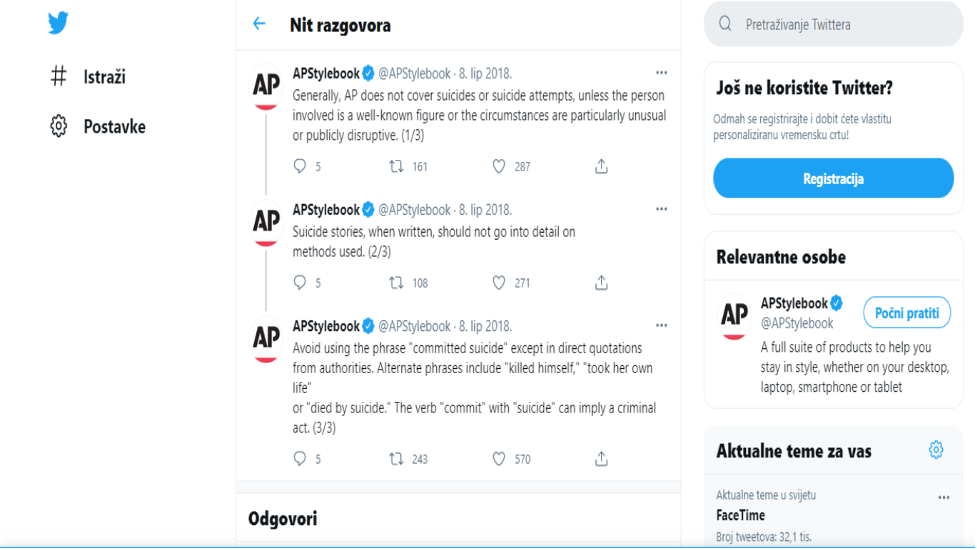Image resolution: width=977 pixels, height=550 pixels.
Task: Share the first tweet (1/3)
Action: 601,166
